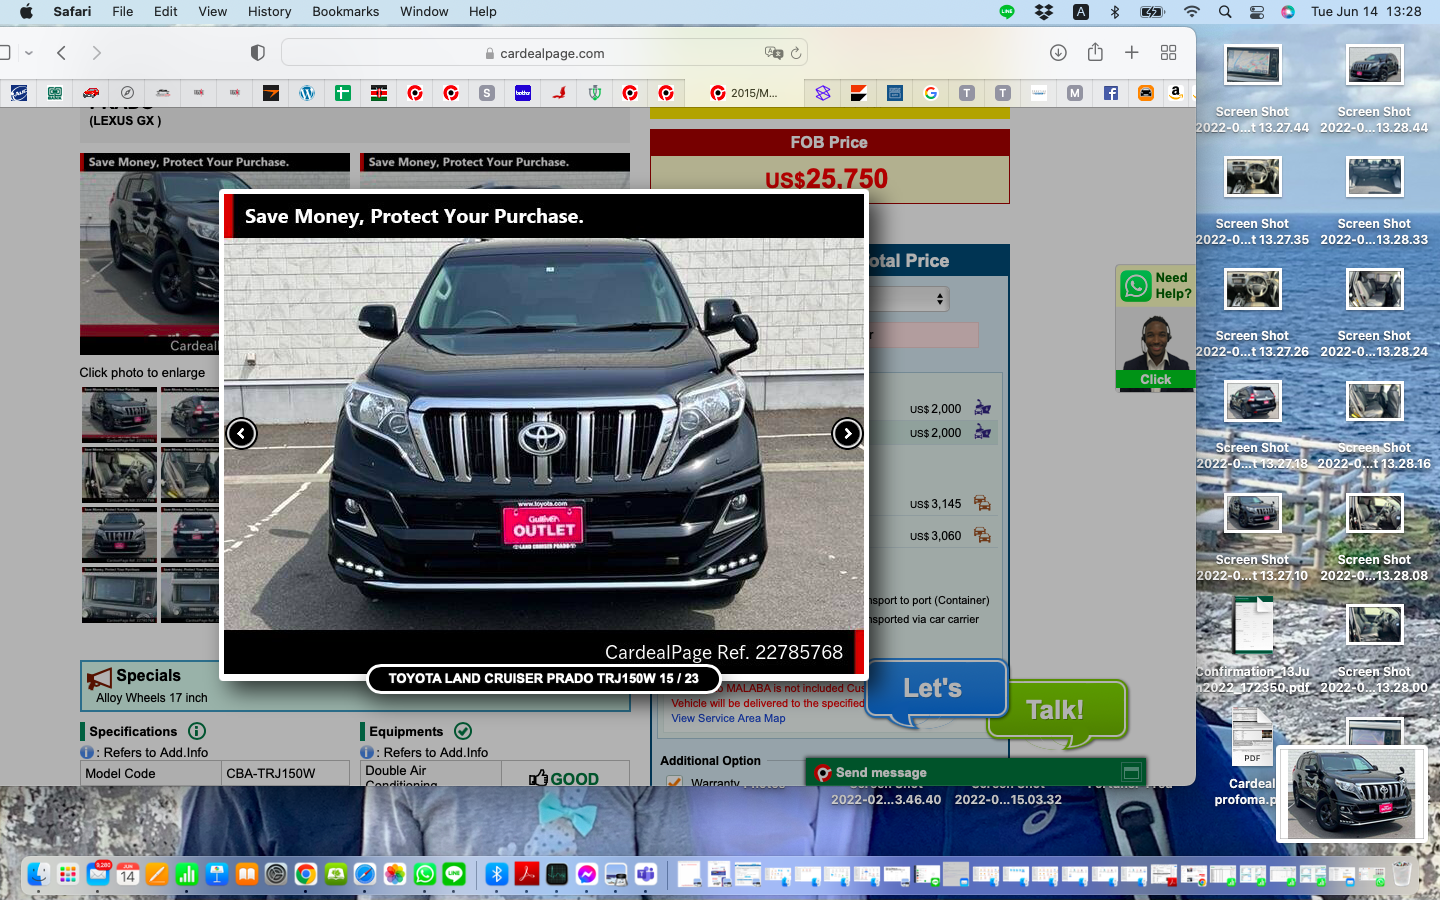Show Safari downloads
This screenshot has width=1440, height=900.
click(x=1058, y=53)
